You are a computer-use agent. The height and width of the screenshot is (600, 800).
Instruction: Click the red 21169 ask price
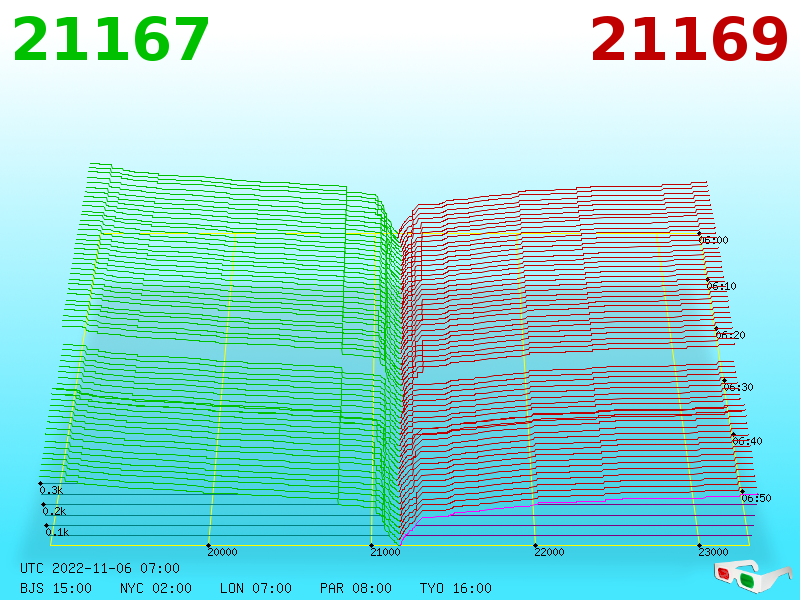click(x=689, y=40)
